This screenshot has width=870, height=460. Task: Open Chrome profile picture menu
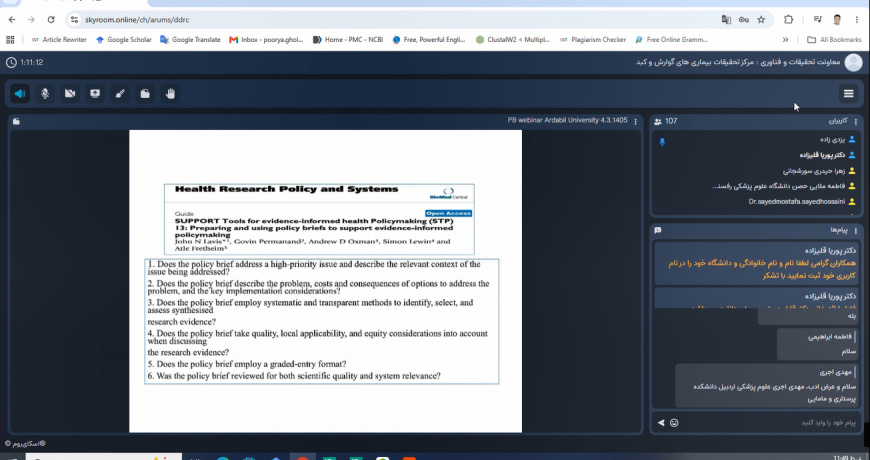(x=837, y=20)
